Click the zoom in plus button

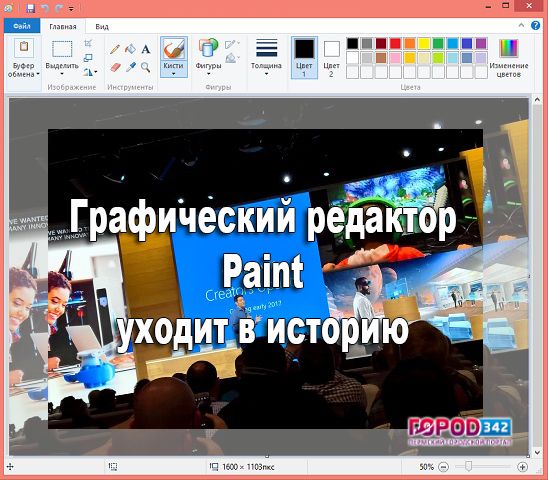[522, 467]
